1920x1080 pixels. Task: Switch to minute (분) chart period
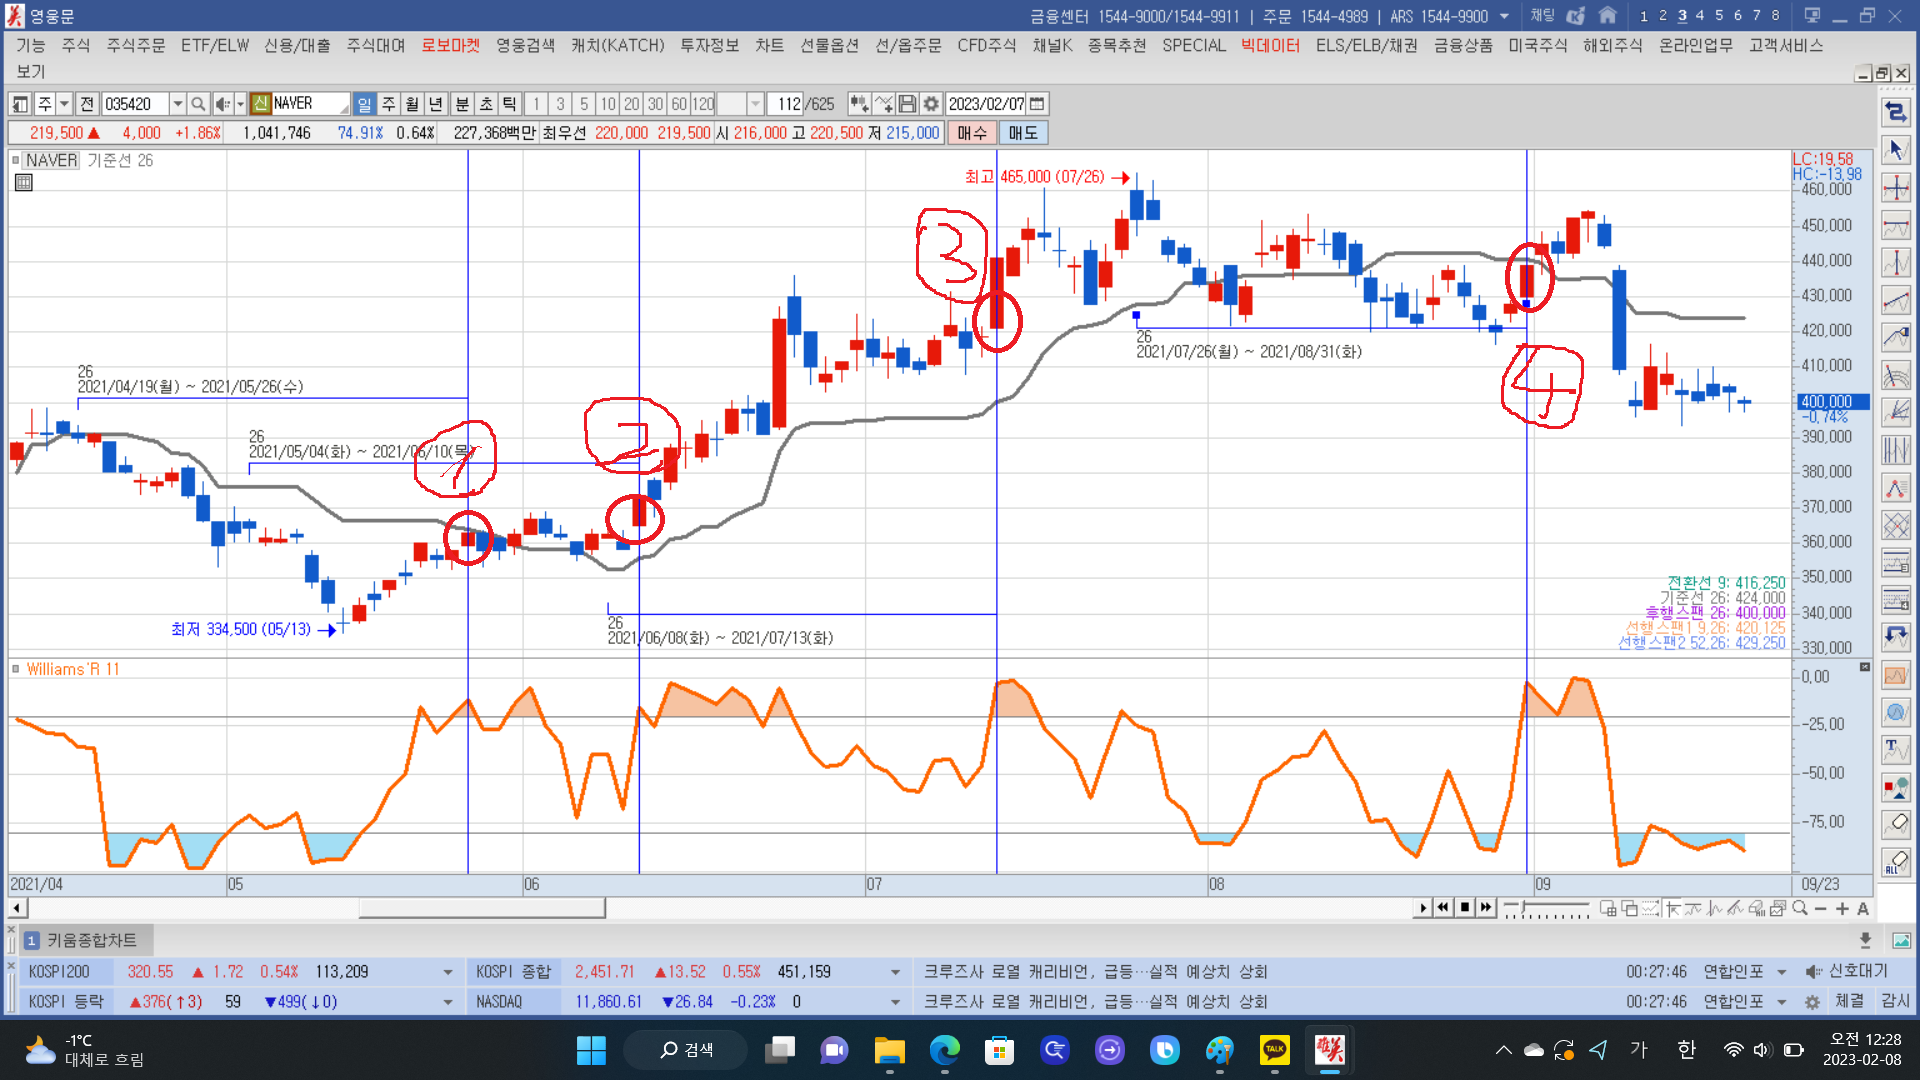[462, 104]
